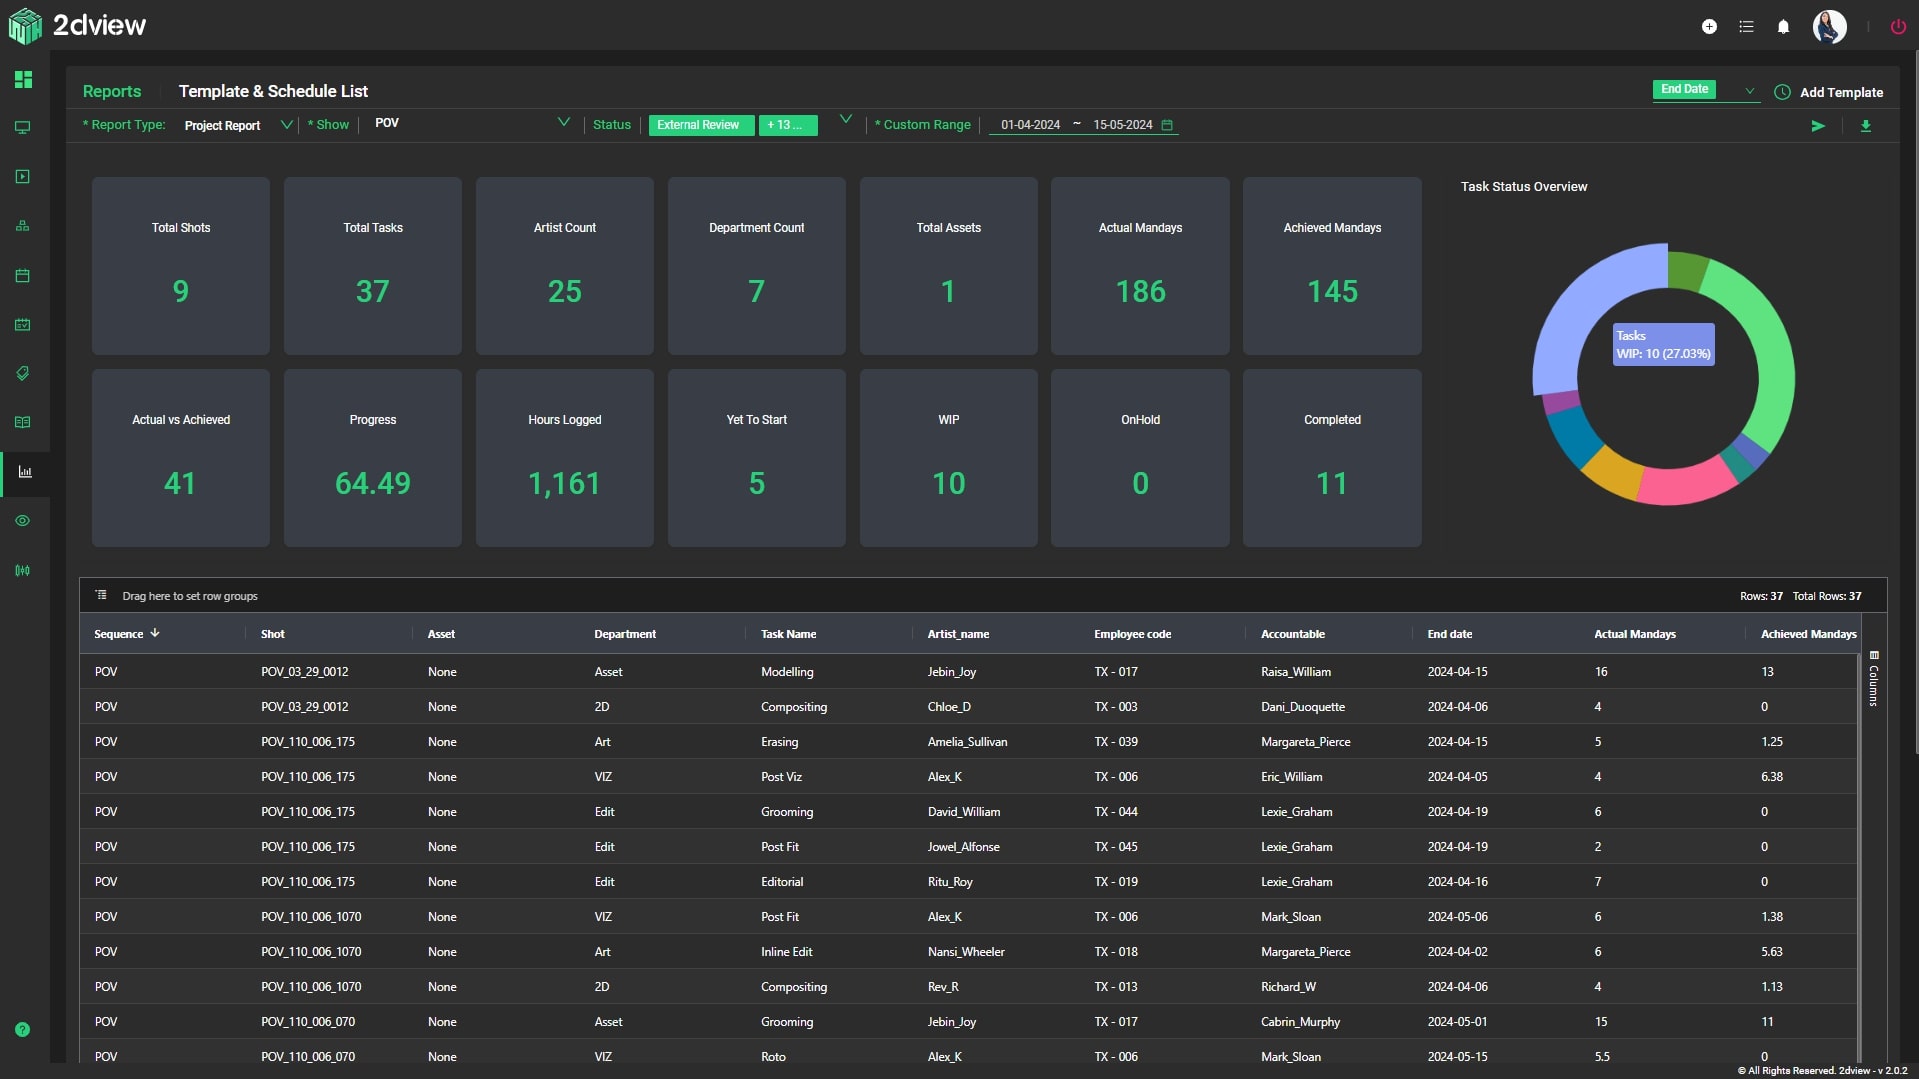
Task: Select the reports bar-chart icon in sidebar
Action: (23, 472)
